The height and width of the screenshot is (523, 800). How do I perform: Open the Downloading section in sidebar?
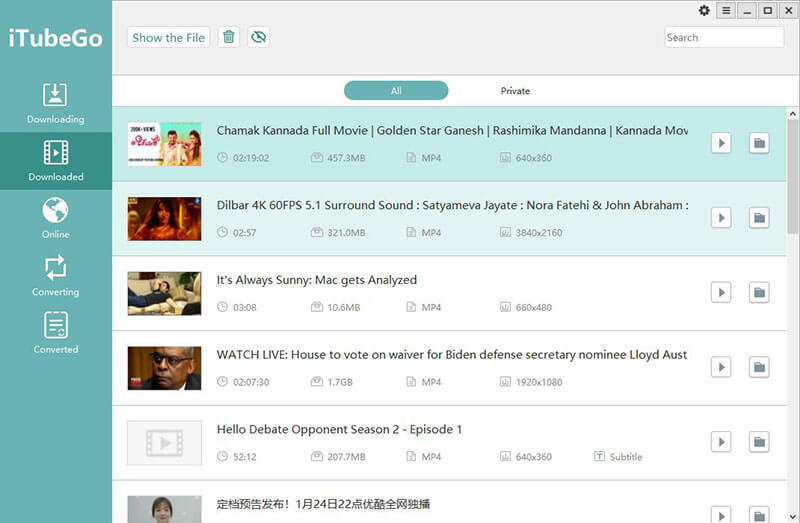(56, 104)
